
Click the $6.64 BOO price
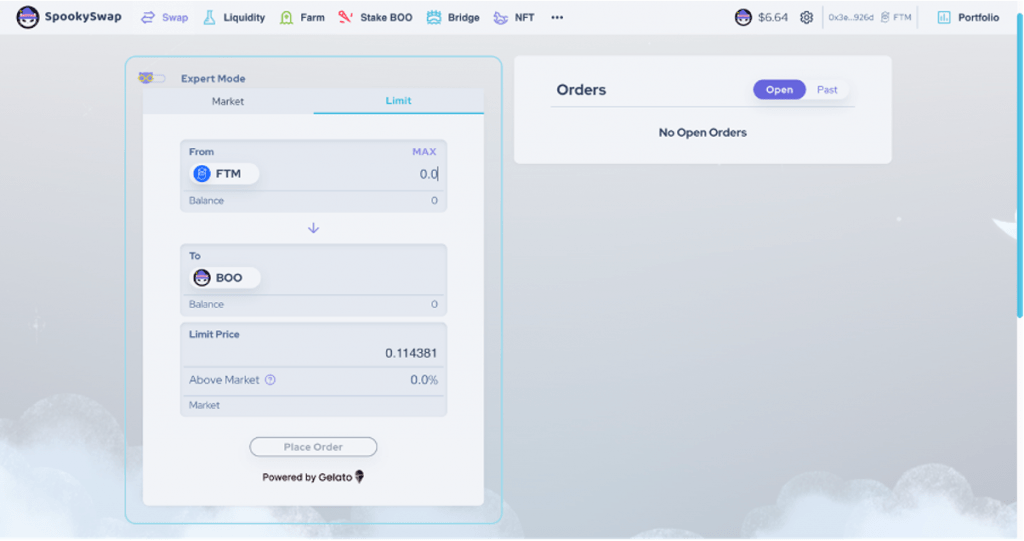pos(773,18)
